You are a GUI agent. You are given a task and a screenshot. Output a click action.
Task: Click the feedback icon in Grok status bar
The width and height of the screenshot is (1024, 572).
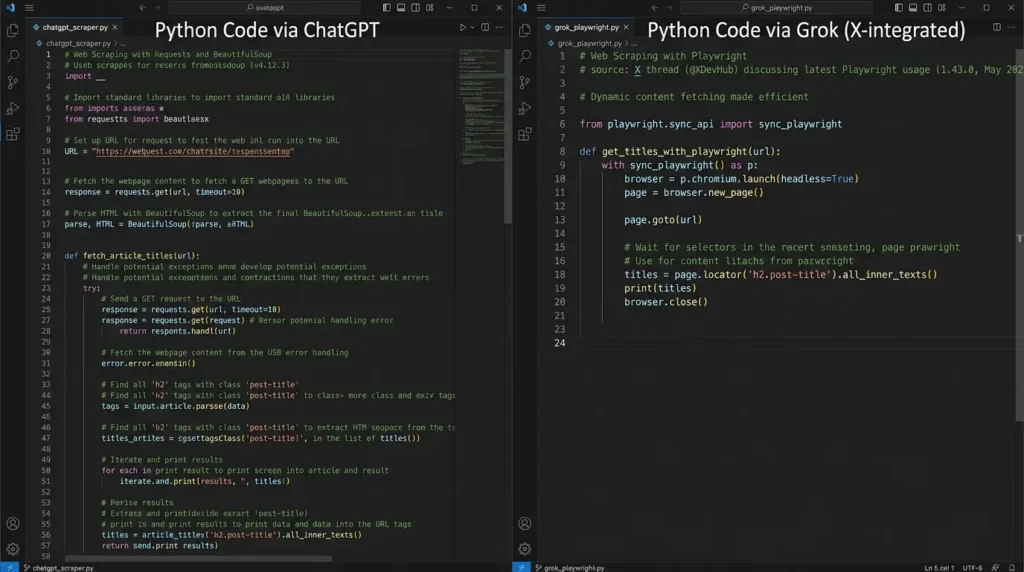click(995, 567)
